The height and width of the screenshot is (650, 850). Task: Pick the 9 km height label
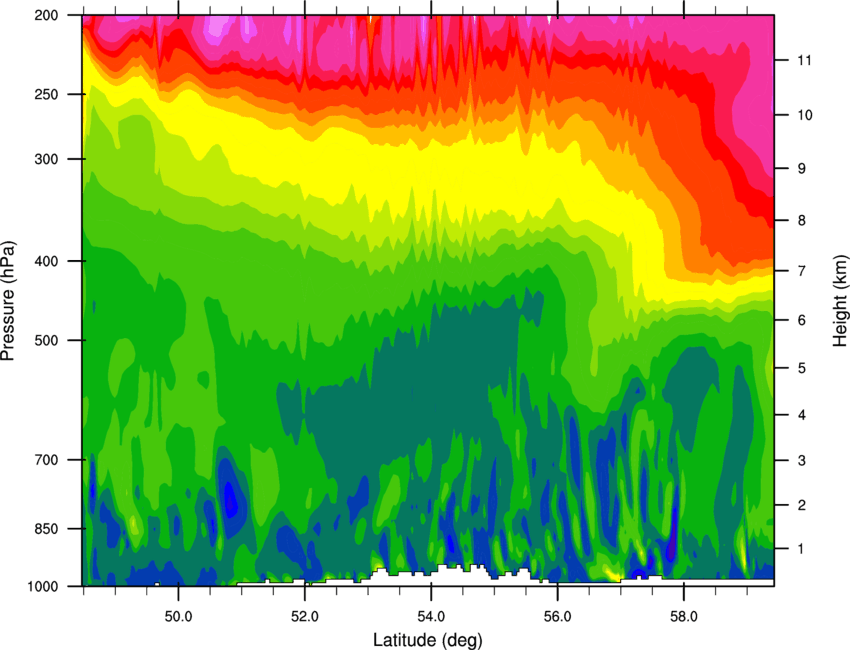click(x=802, y=168)
